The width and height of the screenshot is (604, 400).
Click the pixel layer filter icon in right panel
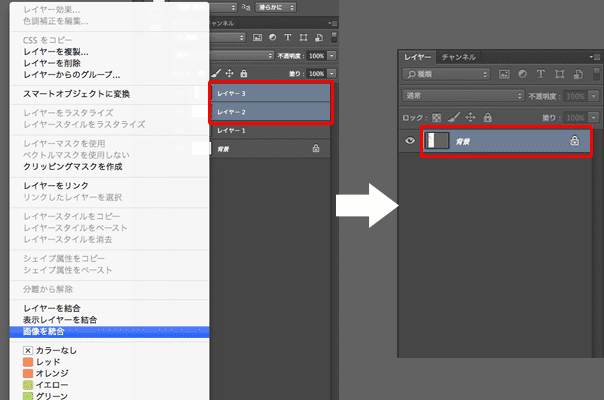pos(502,74)
